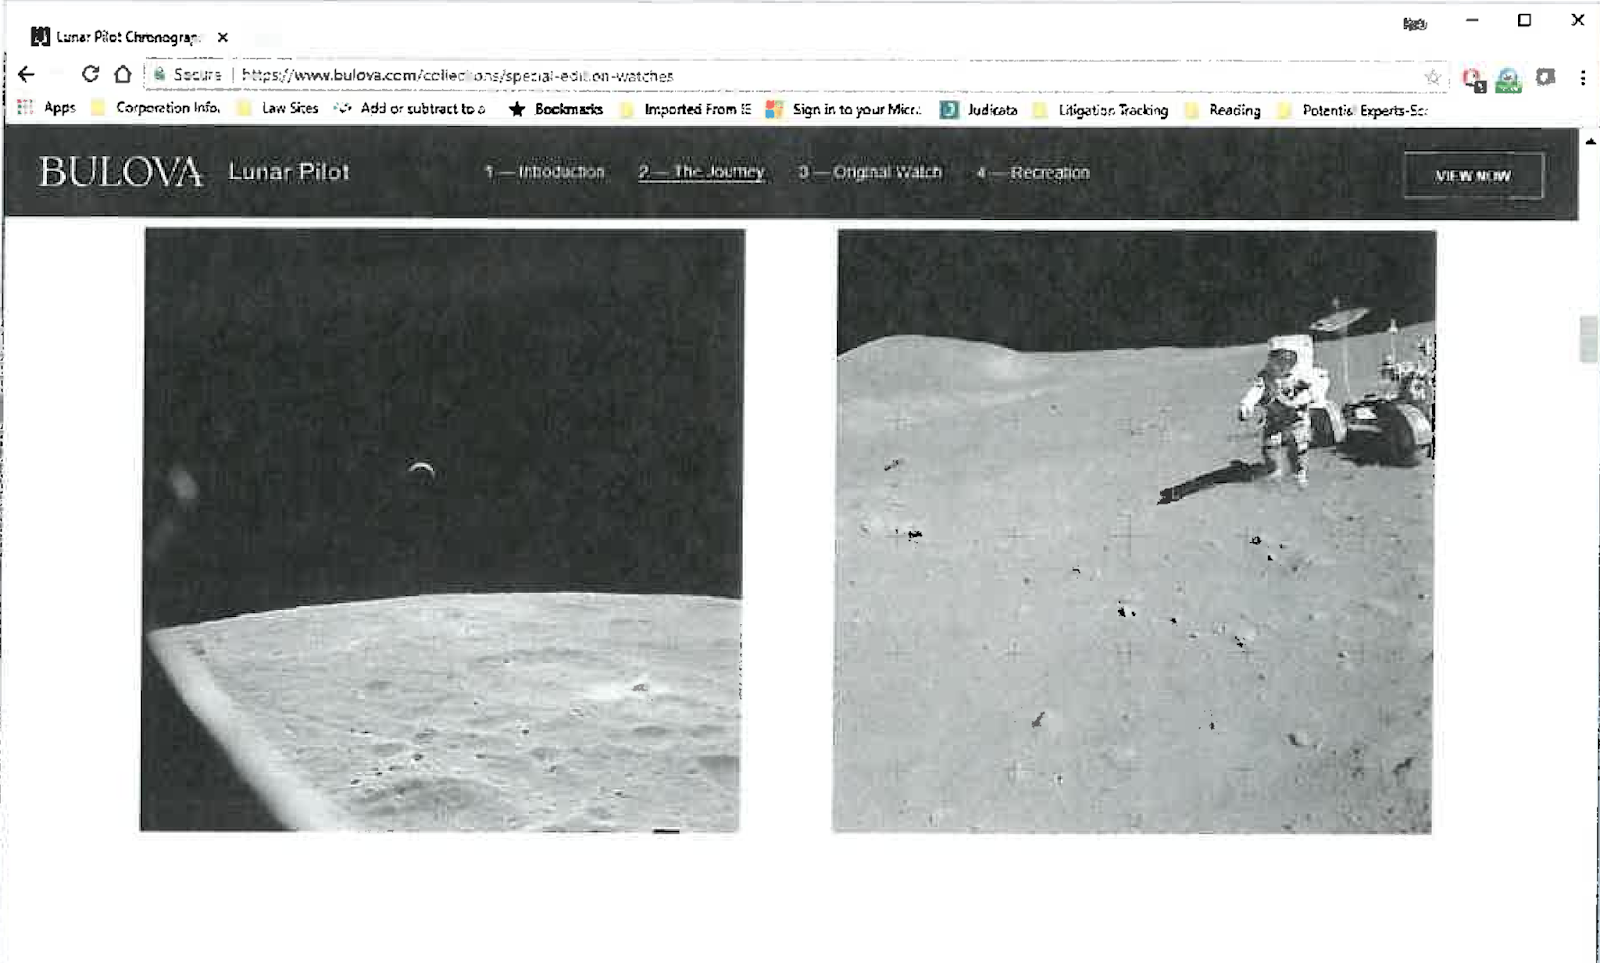Reload the page with the refresh icon

tap(90, 74)
